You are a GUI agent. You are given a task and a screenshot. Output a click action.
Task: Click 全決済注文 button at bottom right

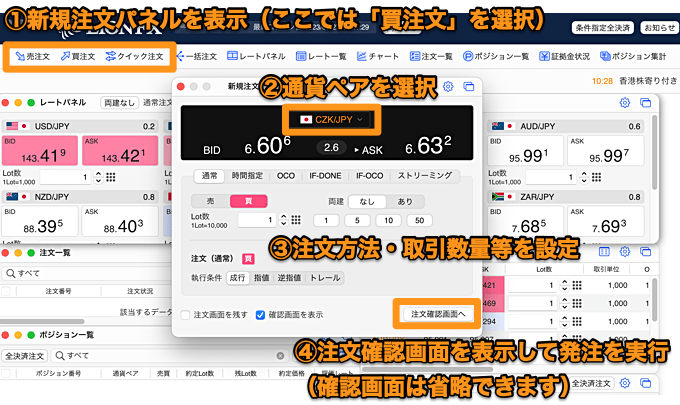pos(591,383)
